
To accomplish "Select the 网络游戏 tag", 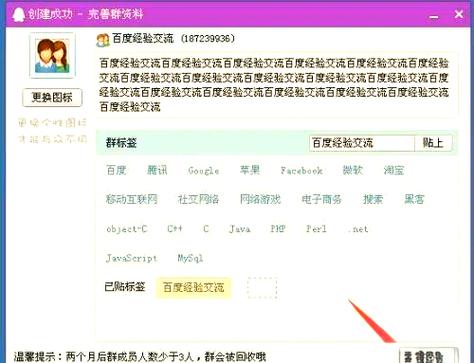I will (x=260, y=199).
